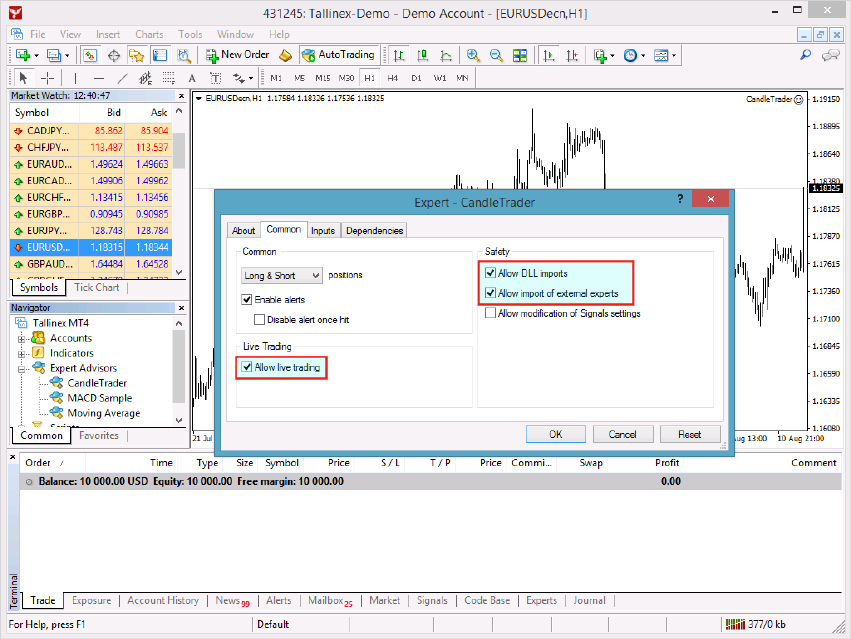Click OK in the Expert dialog
Screen dimensions: 851x639
click(x=556, y=434)
